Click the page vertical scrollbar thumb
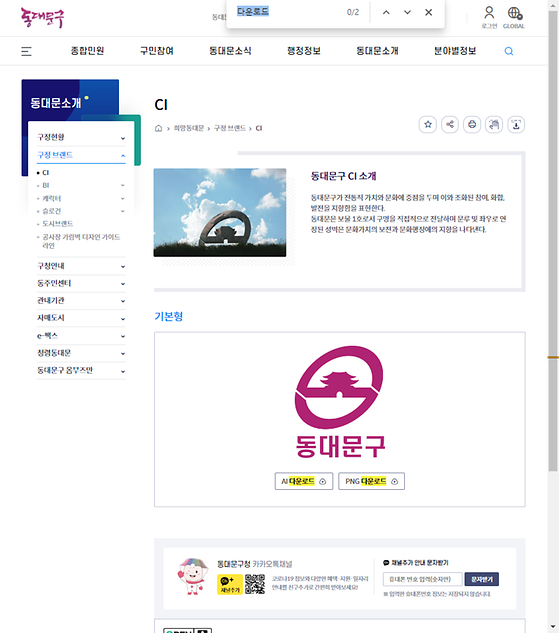Screen dimensions: 559x633 553,241
